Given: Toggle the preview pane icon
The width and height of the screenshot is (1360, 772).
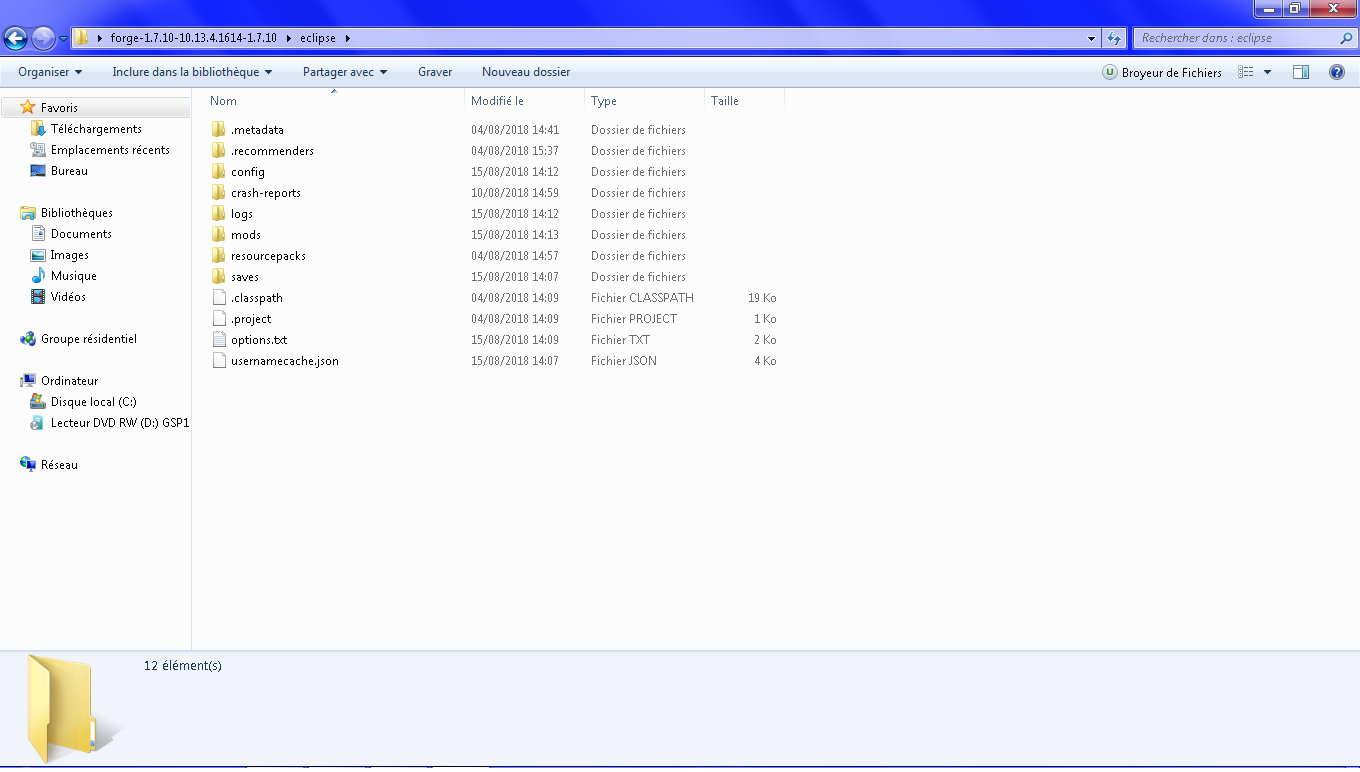Looking at the screenshot, I should pos(1300,72).
